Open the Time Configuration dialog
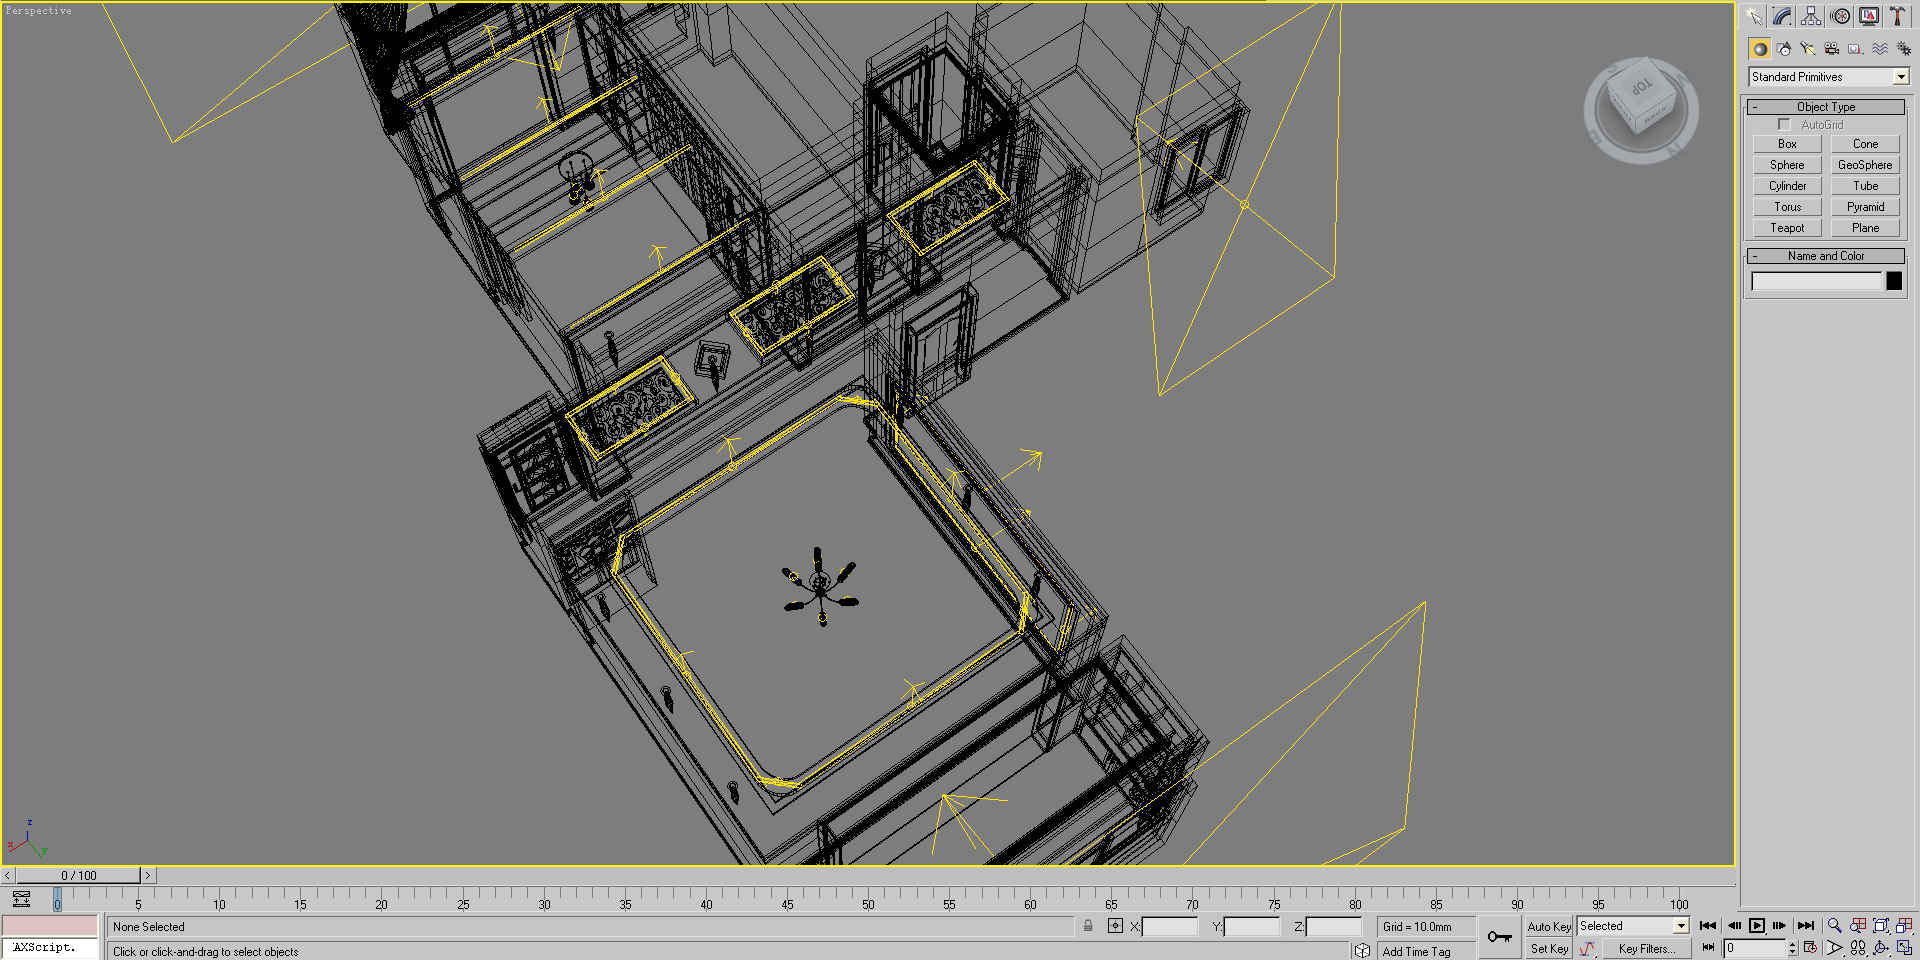The width and height of the screenshot is (1920, 960). [x=1810, y=948]
